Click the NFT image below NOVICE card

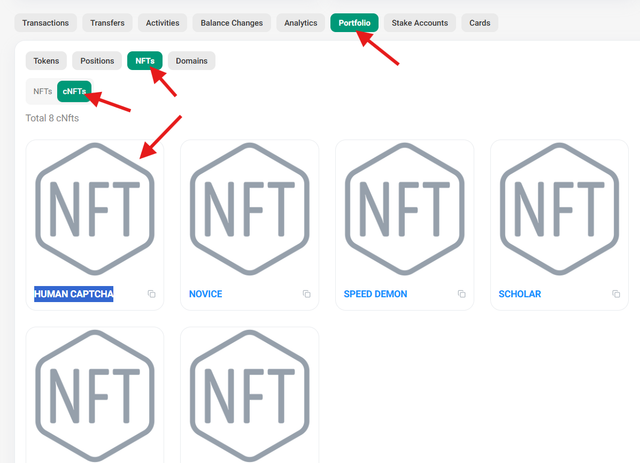250,396
